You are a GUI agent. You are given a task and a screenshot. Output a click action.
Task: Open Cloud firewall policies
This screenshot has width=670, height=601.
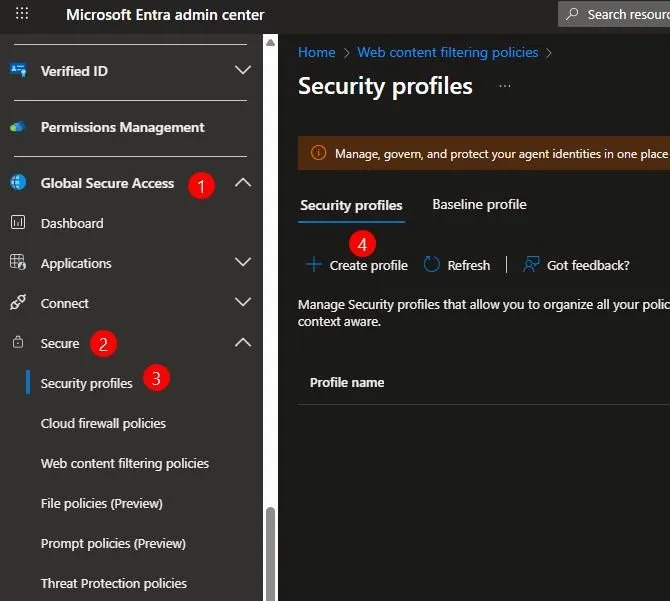pyautogui.click(x=103, y=423)
